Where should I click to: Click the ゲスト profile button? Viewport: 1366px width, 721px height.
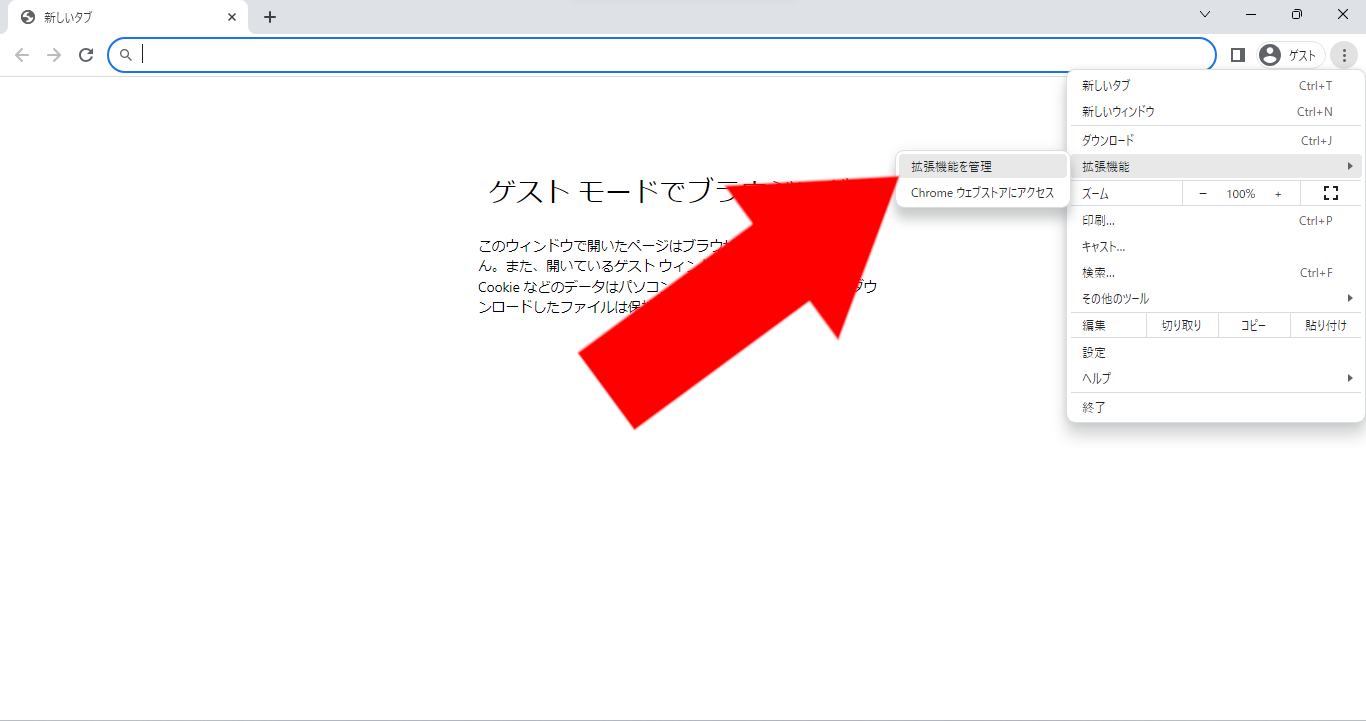(1290, 55)
